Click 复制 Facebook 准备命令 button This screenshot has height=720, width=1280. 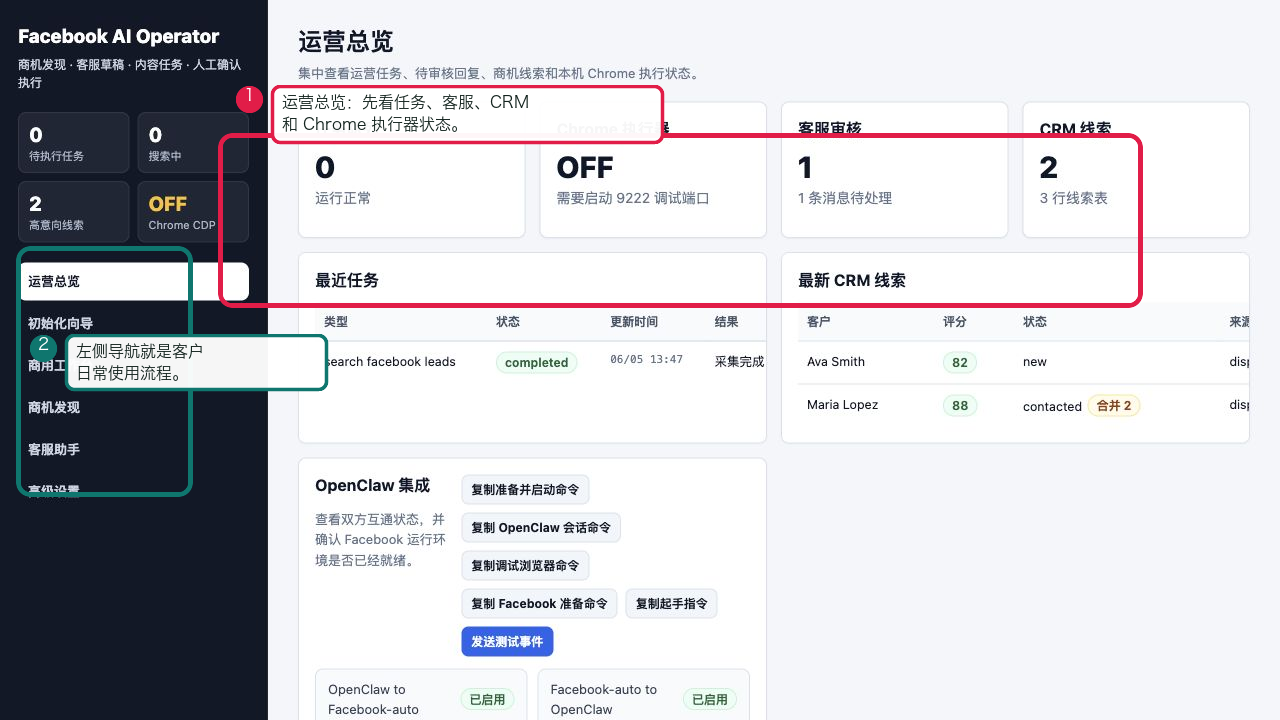(x=539, y=604)
